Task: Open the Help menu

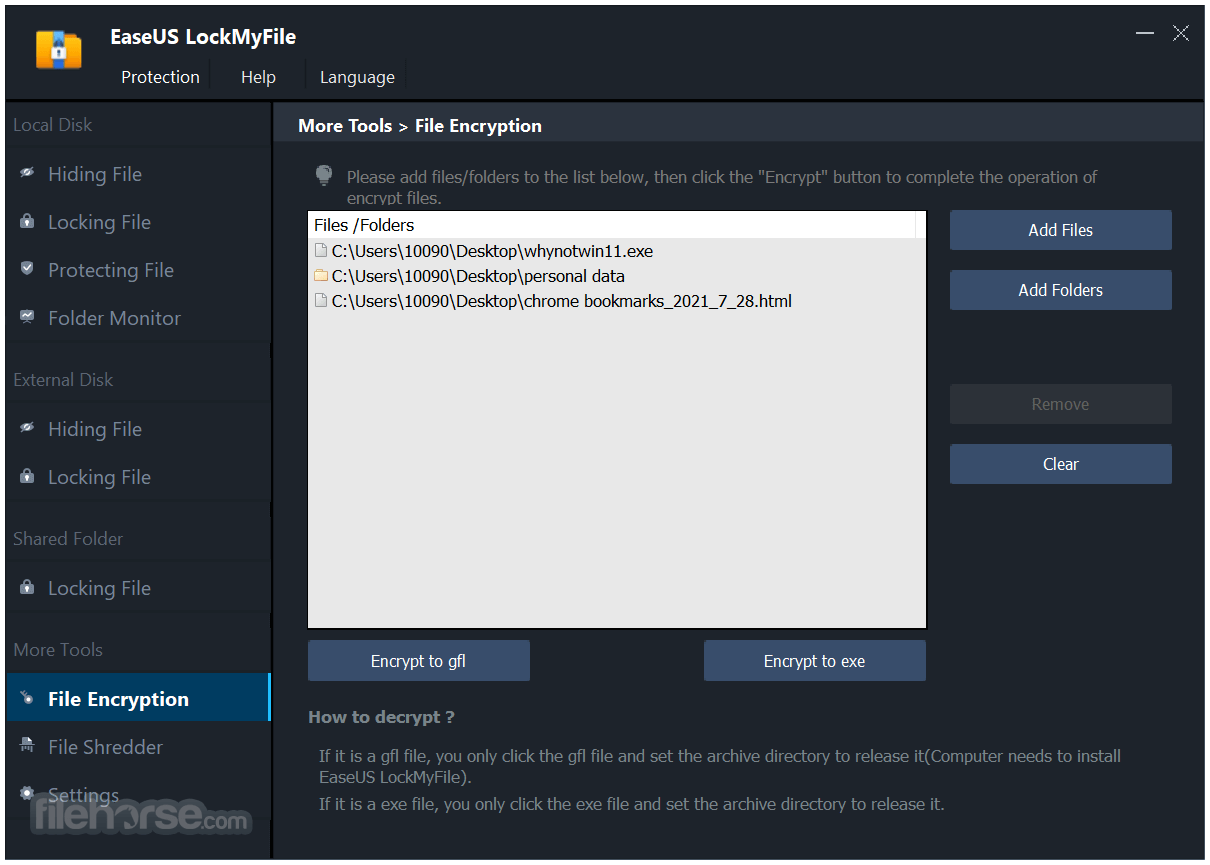Action: 258,77
